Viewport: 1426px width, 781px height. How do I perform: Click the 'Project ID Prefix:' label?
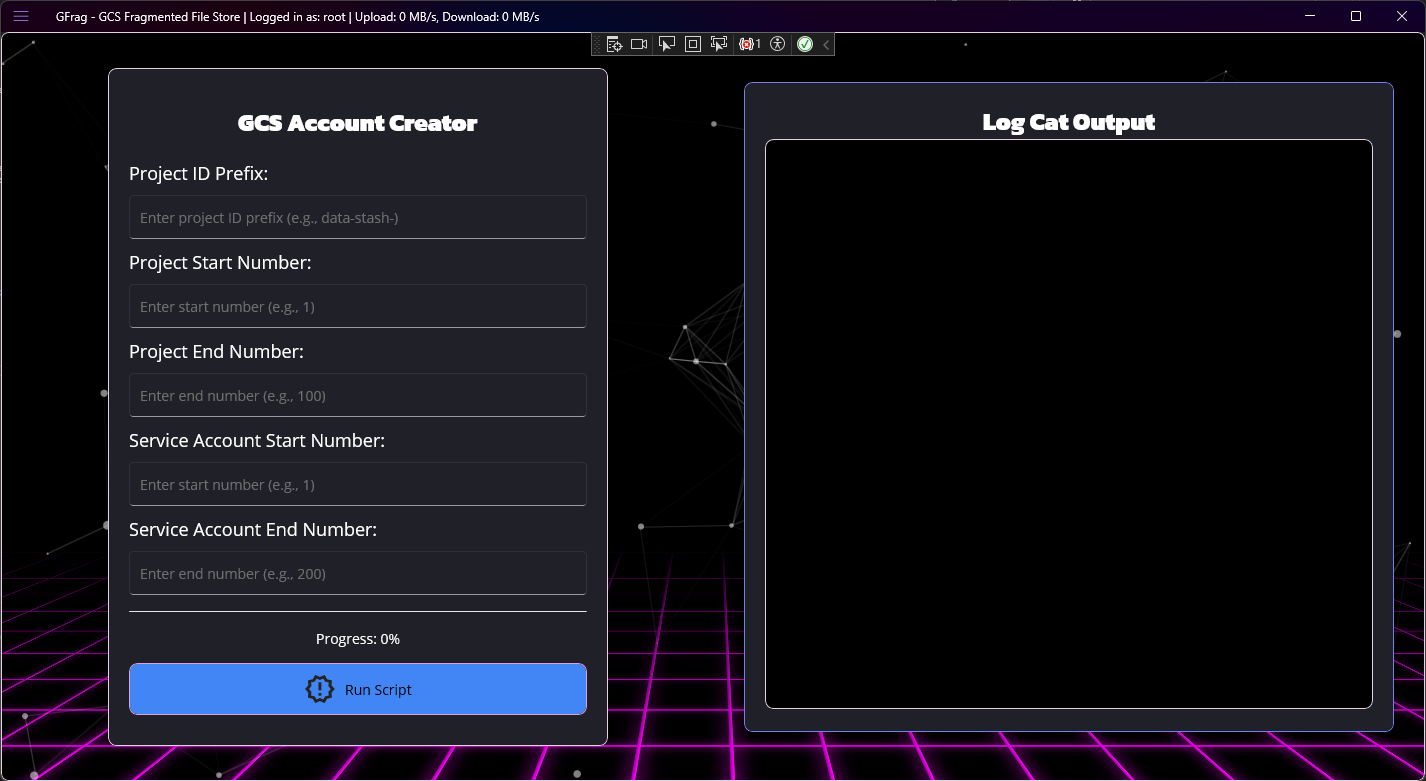[x=199, y=174]
